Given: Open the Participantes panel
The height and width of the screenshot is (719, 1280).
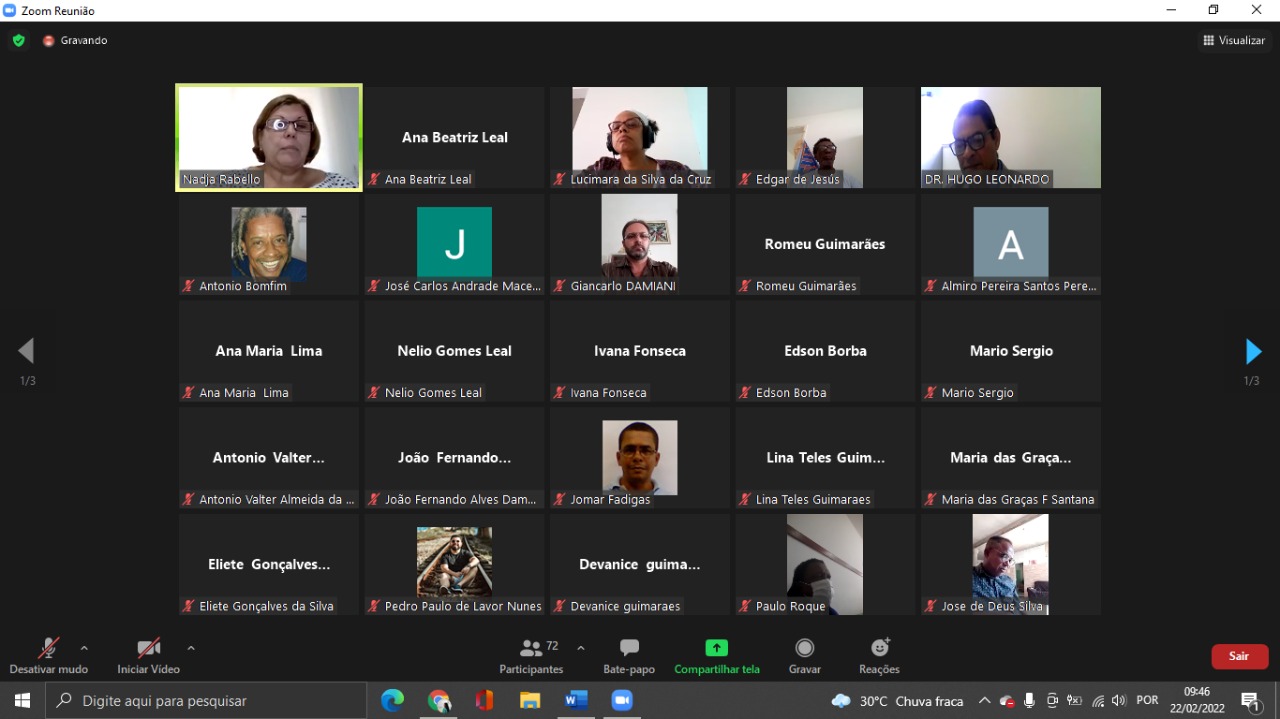Looking at the screenshot, I should (x=531, y=655).
